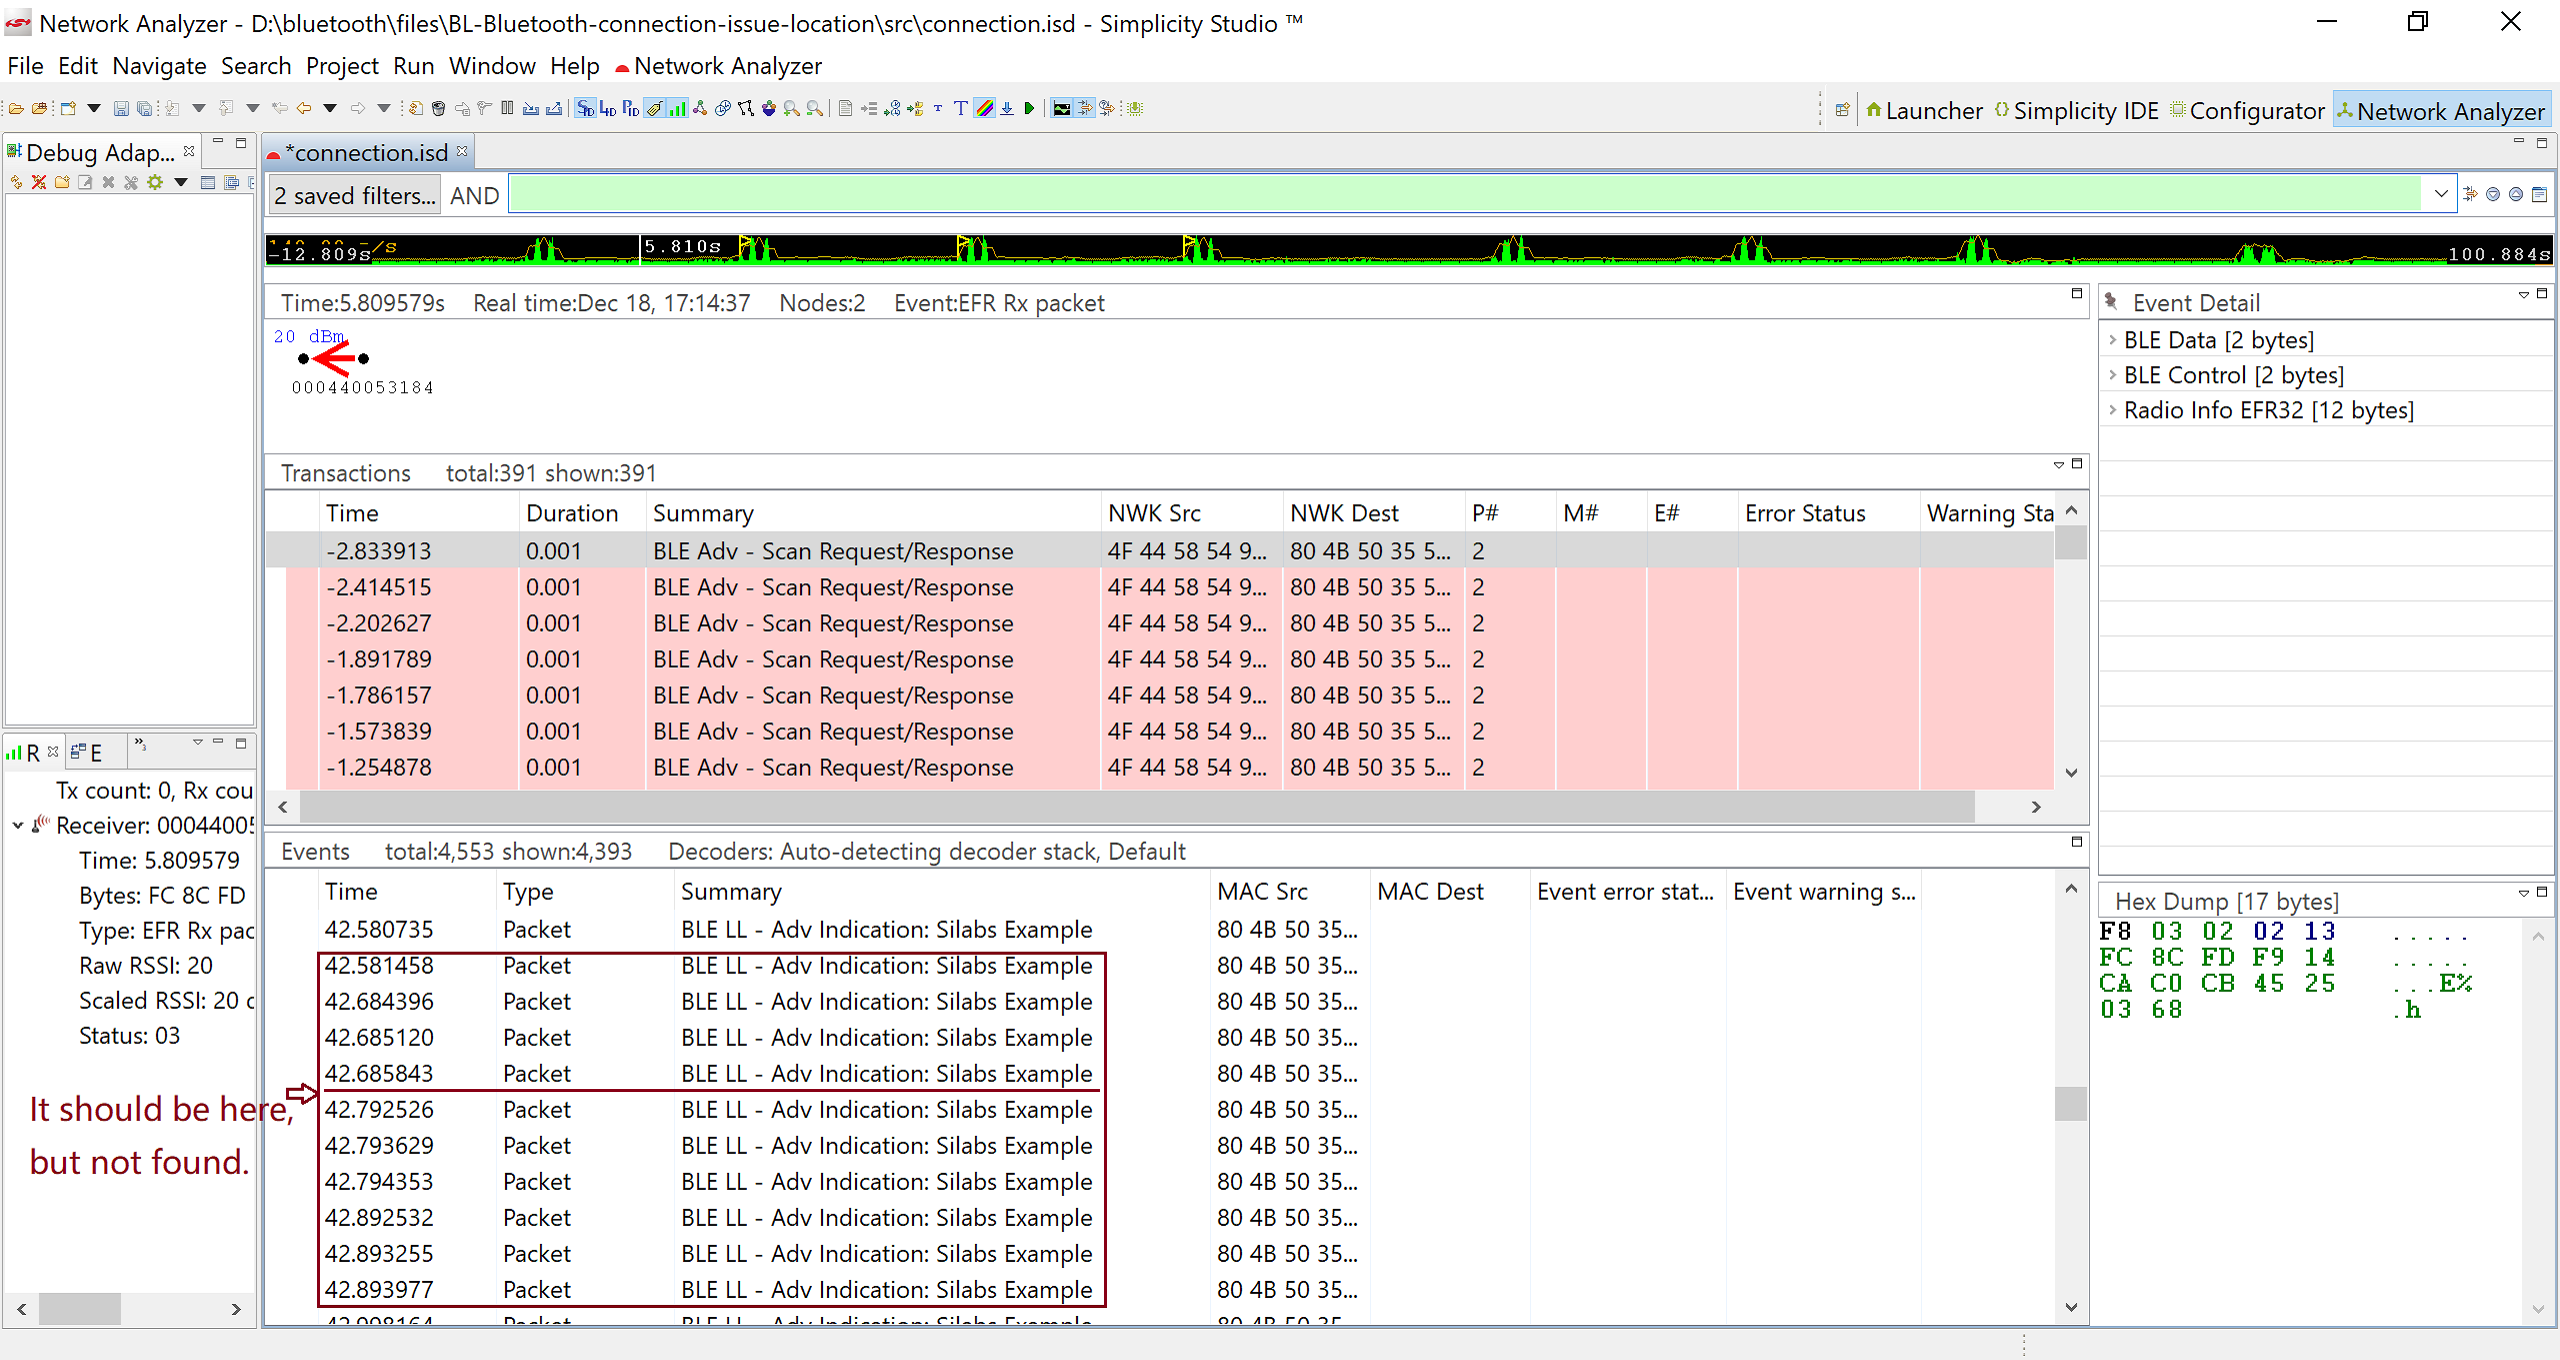This screenshot has width=2560, height=1360.
Task: Click the capture timeline activity bar
Action: (x=1408, y=249)
